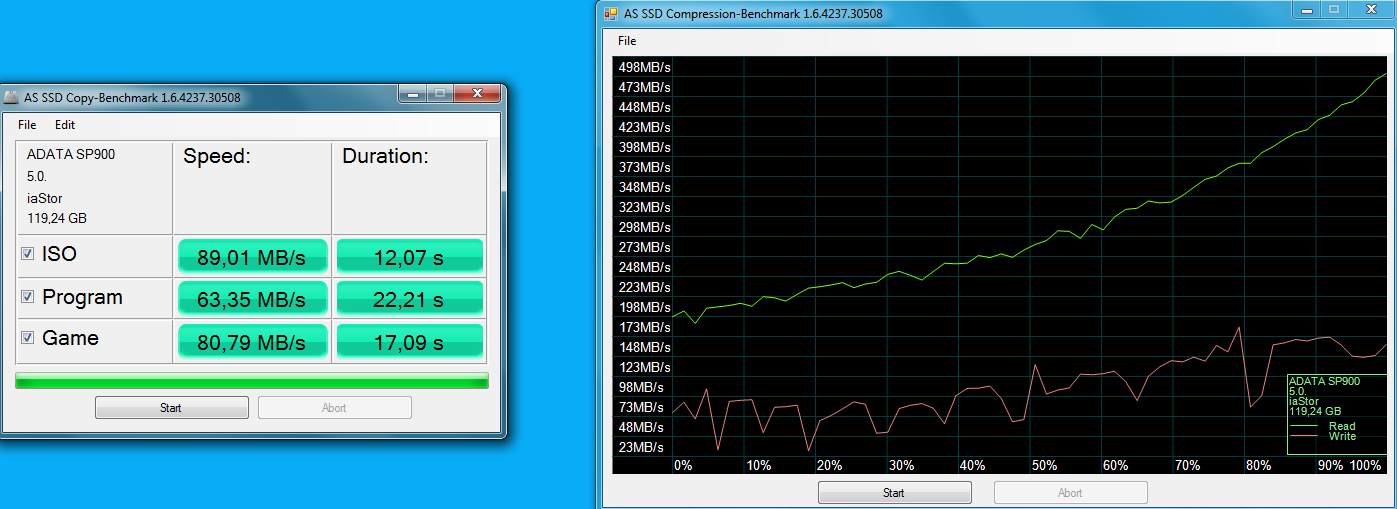Open File menu in Compression-Benchmark window
The image size is (1397, 509).
pyautogui.click(x=627, y=41)
